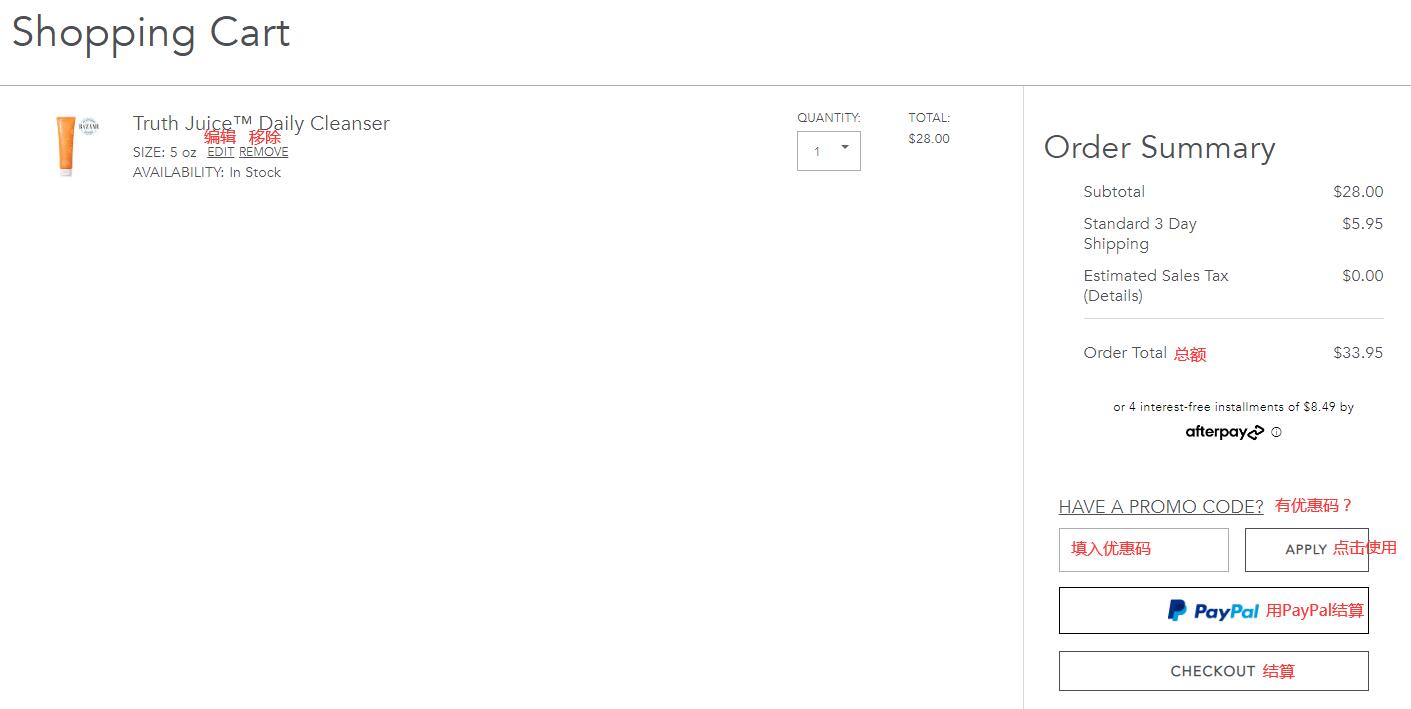Click the CHECKOUT button
The width and height of the screenshot is (1411, 709).
[x=1213, y=671]
